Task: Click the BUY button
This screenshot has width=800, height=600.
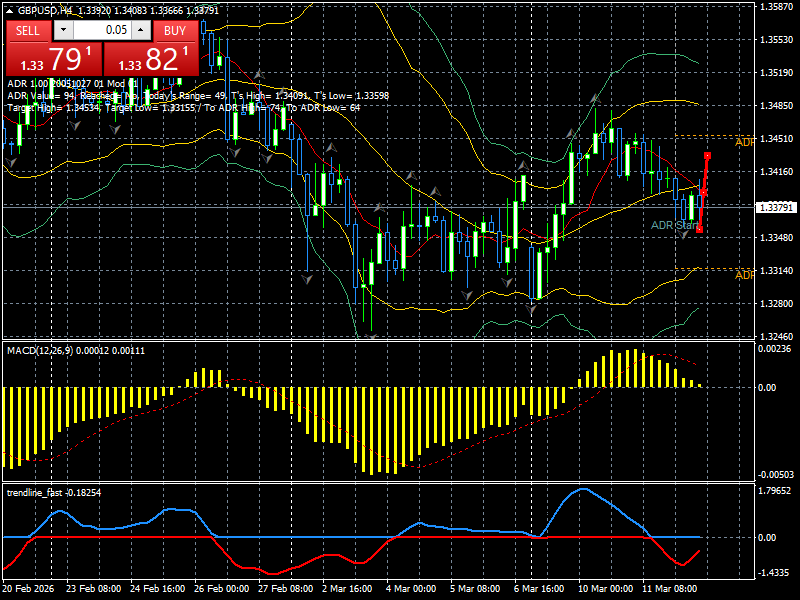Action: tap(175, 31)
